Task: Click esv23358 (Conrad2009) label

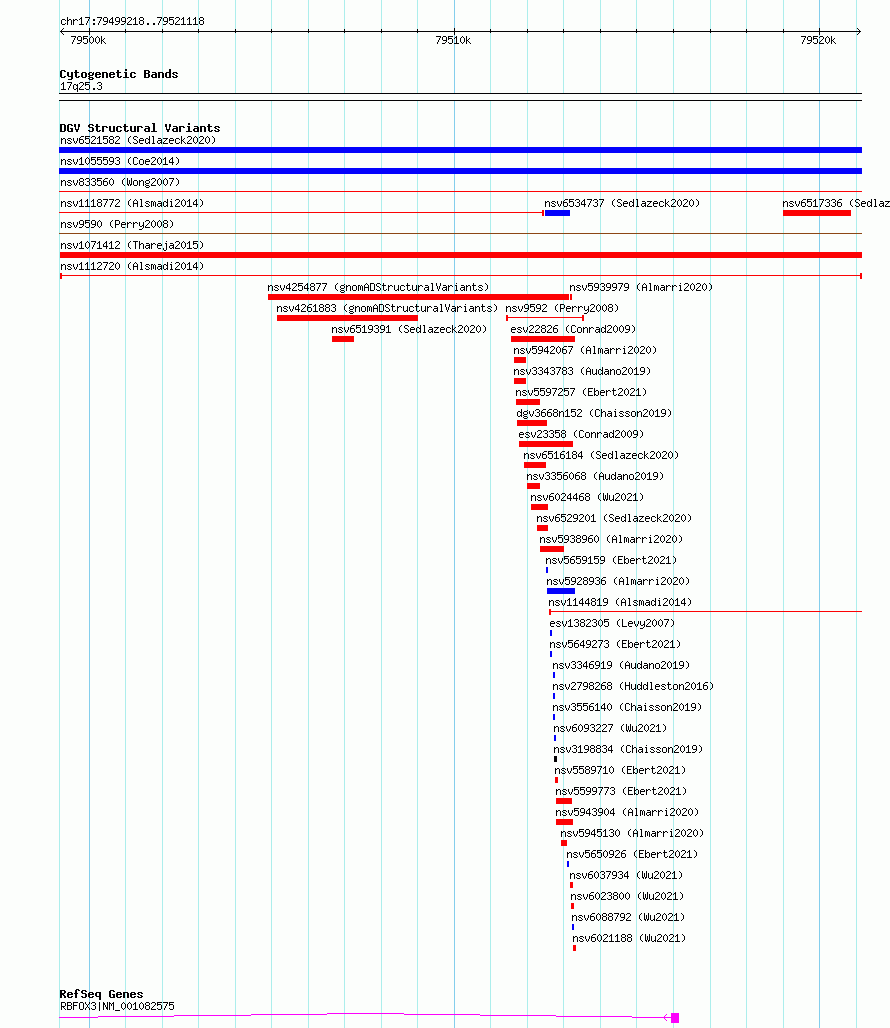Action: (x=581, y=433)
